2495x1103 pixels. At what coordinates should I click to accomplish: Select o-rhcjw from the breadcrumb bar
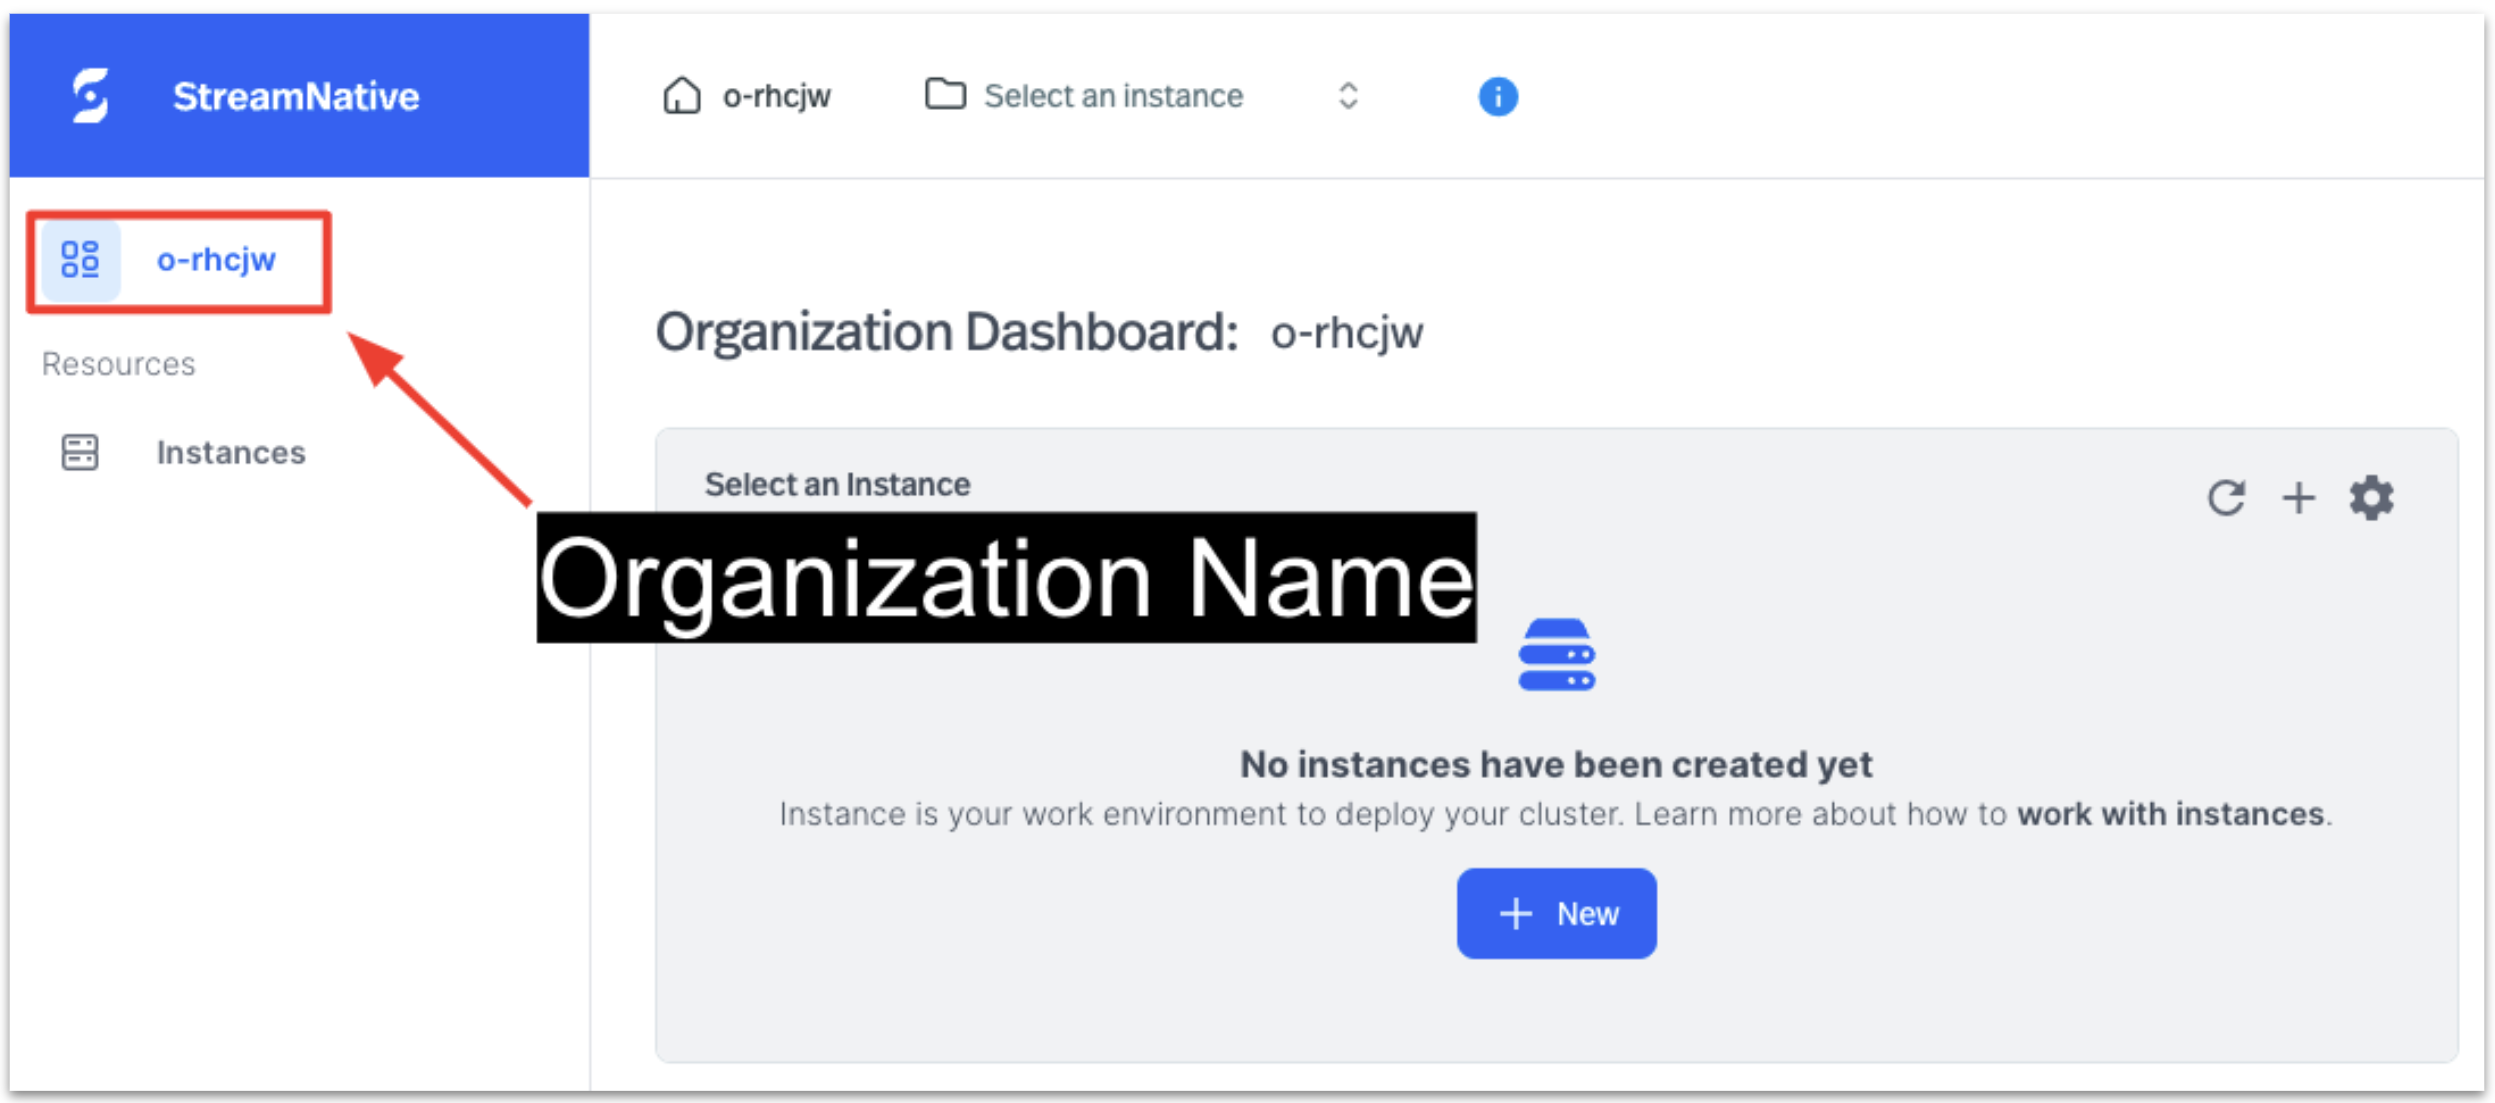click(775, 95)
